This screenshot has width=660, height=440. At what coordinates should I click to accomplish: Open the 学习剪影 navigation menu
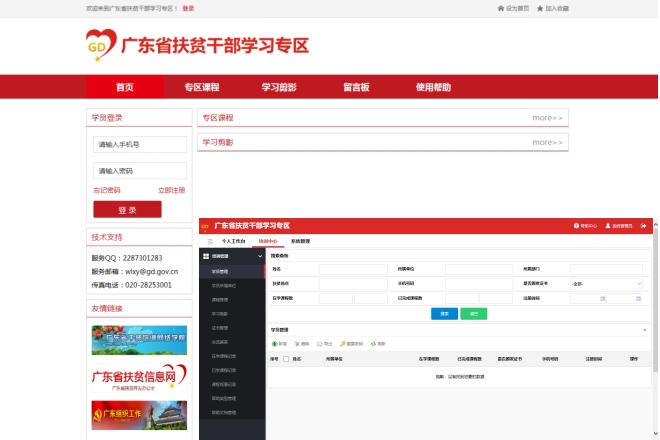[279, 87]
